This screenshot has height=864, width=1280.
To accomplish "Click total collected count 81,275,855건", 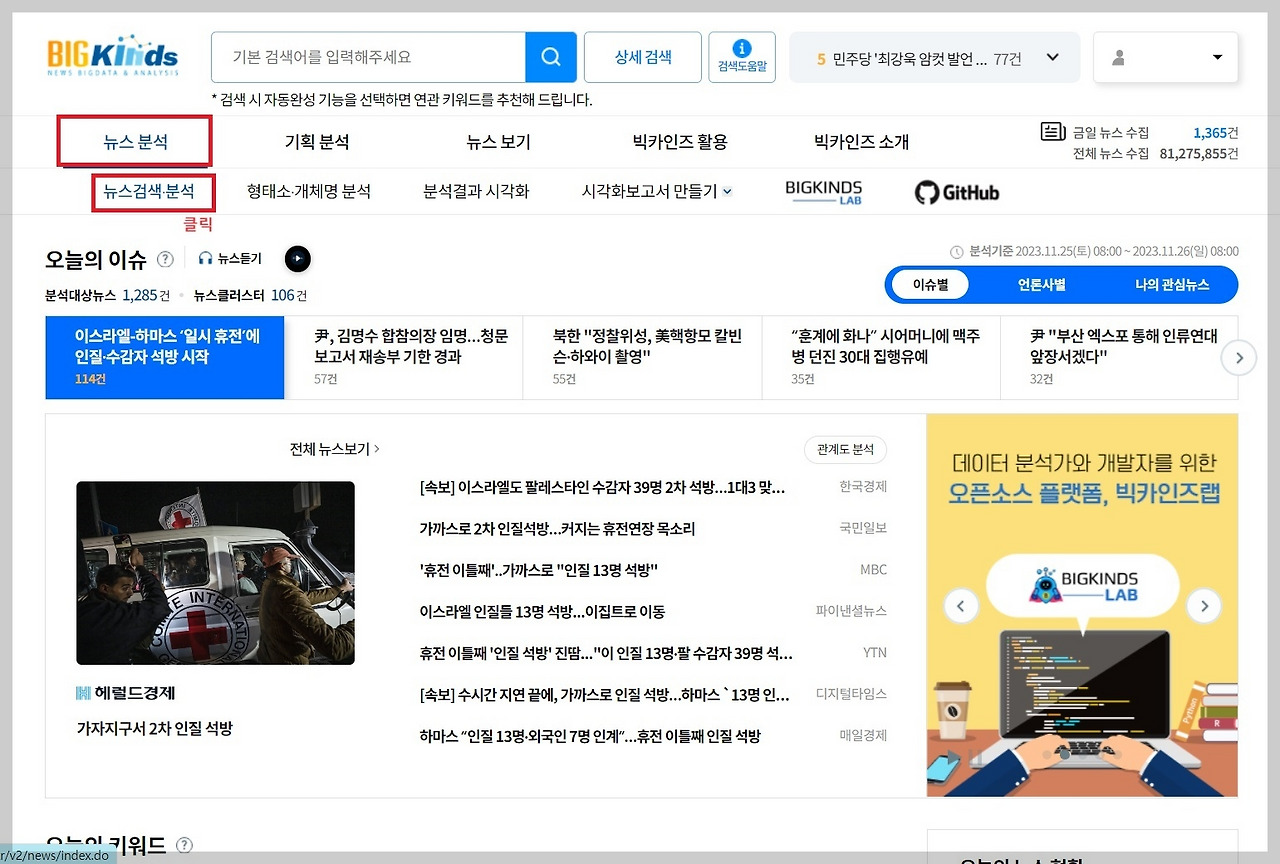I will point(1199,153).
